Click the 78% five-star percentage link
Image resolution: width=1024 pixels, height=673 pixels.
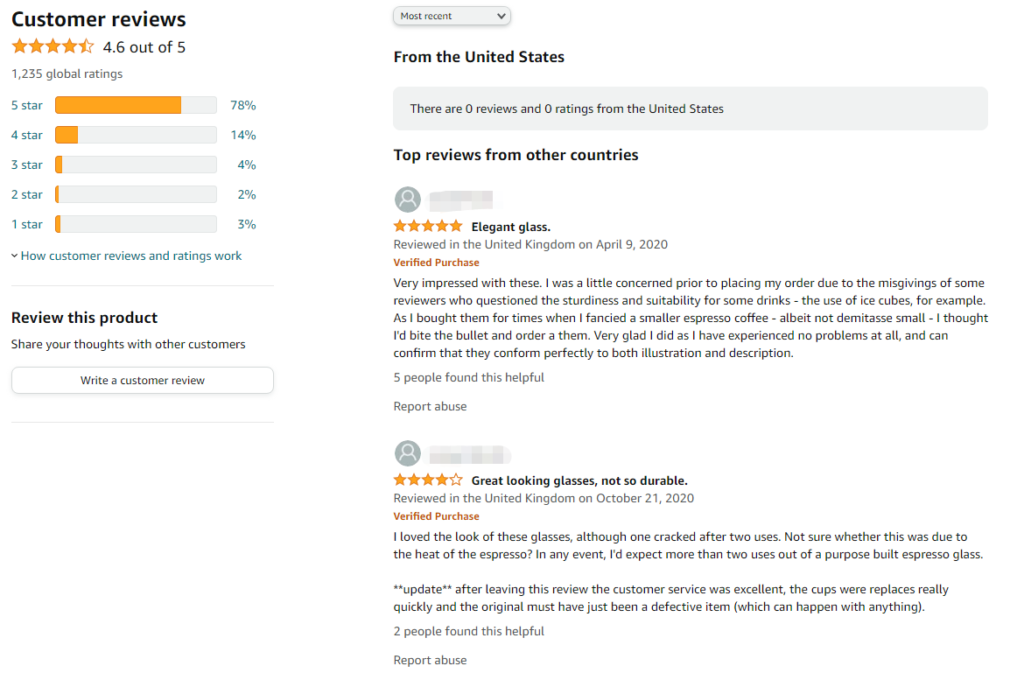[243, 105]
